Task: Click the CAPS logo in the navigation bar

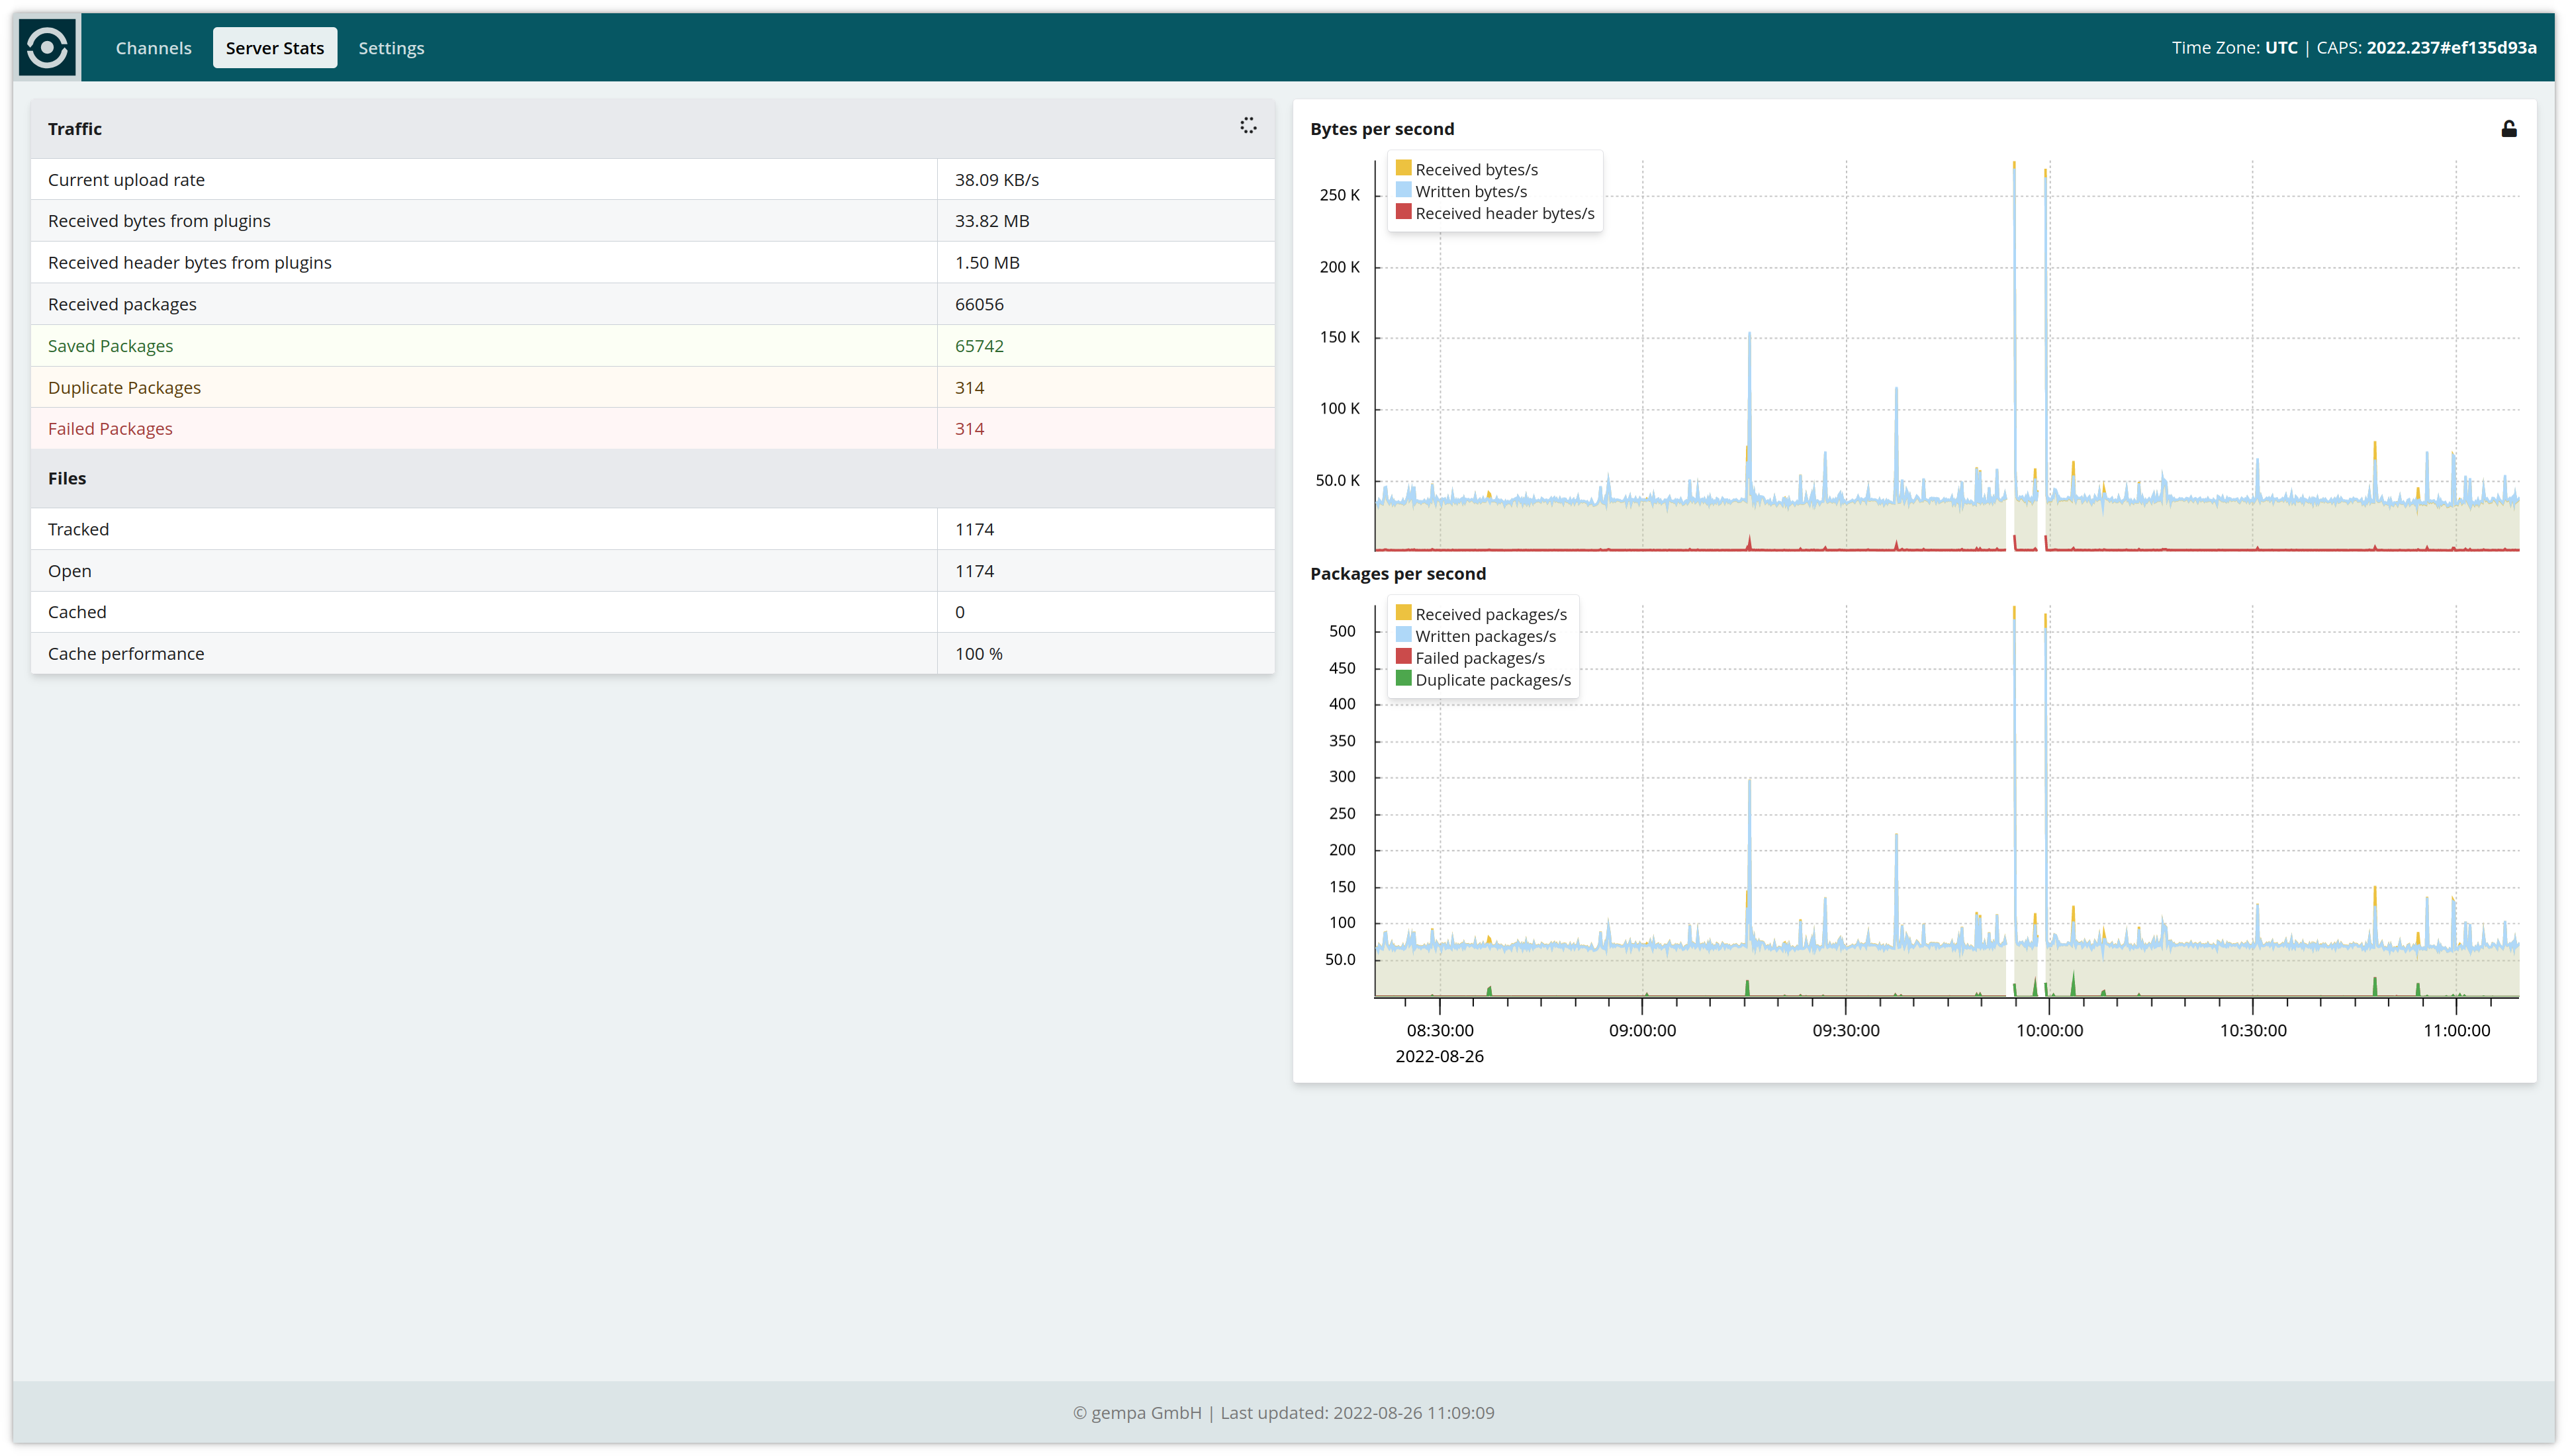Action: [x=47, y=47]
